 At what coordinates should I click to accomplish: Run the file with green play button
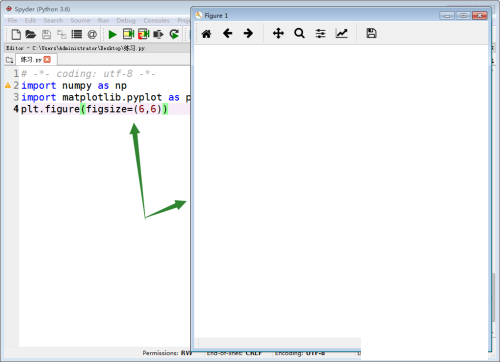[113, 34]
